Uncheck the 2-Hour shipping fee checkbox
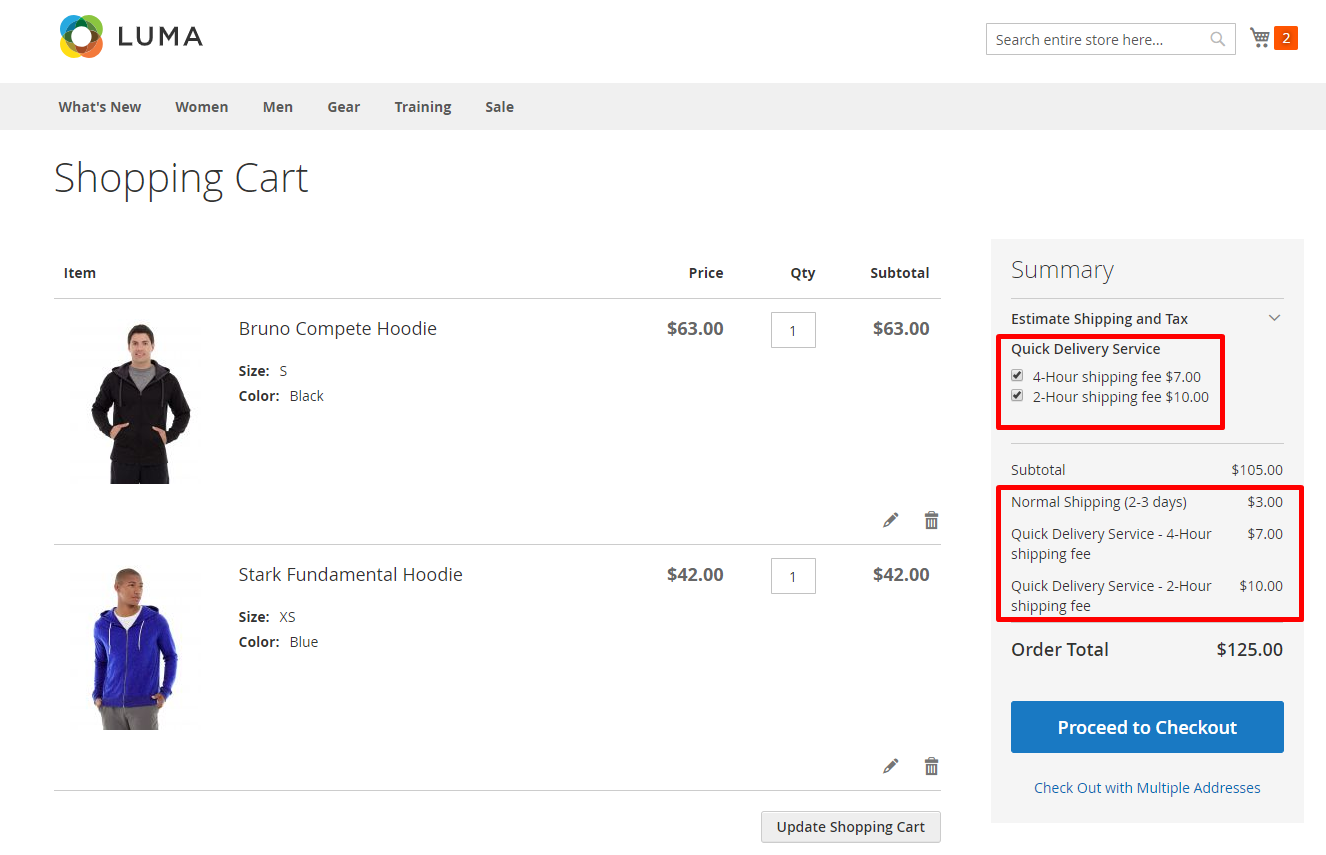 tap(1017, 396)
